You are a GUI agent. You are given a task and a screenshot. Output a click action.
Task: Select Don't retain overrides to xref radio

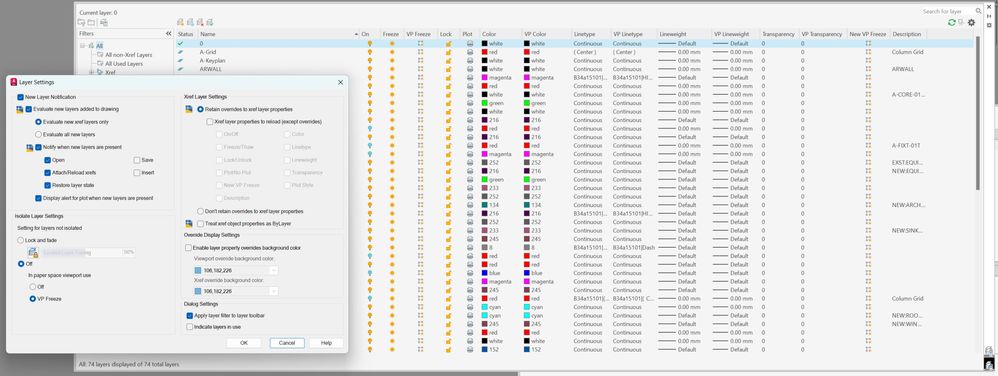[x=200, y=211]
